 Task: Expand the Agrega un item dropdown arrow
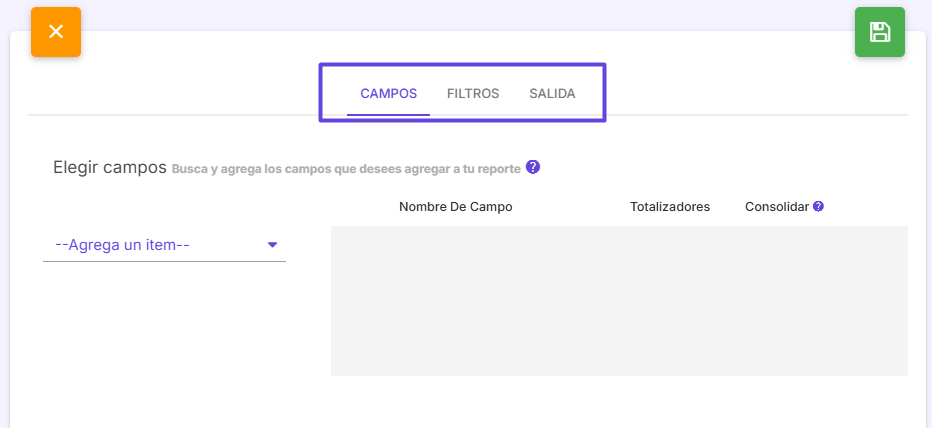coord(272,244)
